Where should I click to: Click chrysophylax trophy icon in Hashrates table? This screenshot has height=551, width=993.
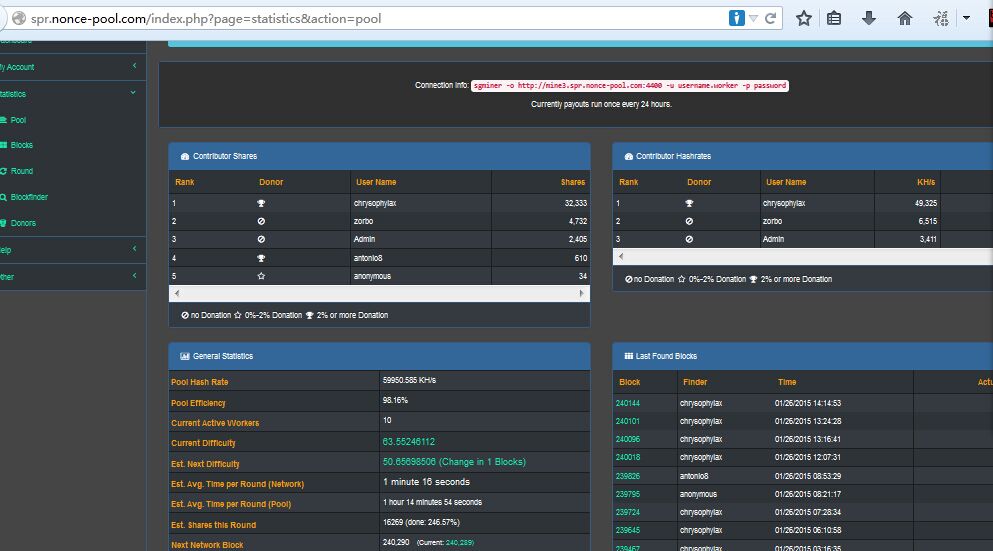tap(689, 203)
